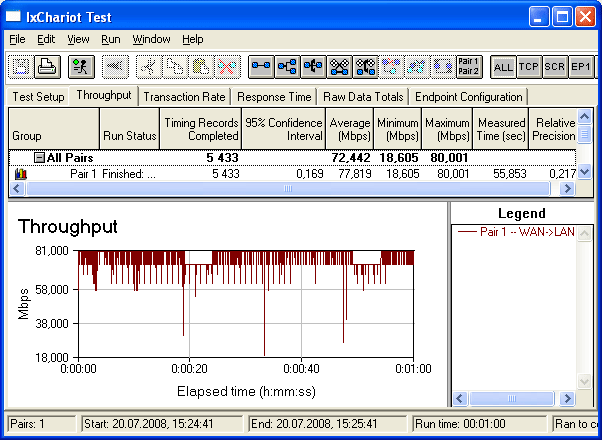602x440 pixels.
Task: Click the Group column header
Action: pos(54,129)
